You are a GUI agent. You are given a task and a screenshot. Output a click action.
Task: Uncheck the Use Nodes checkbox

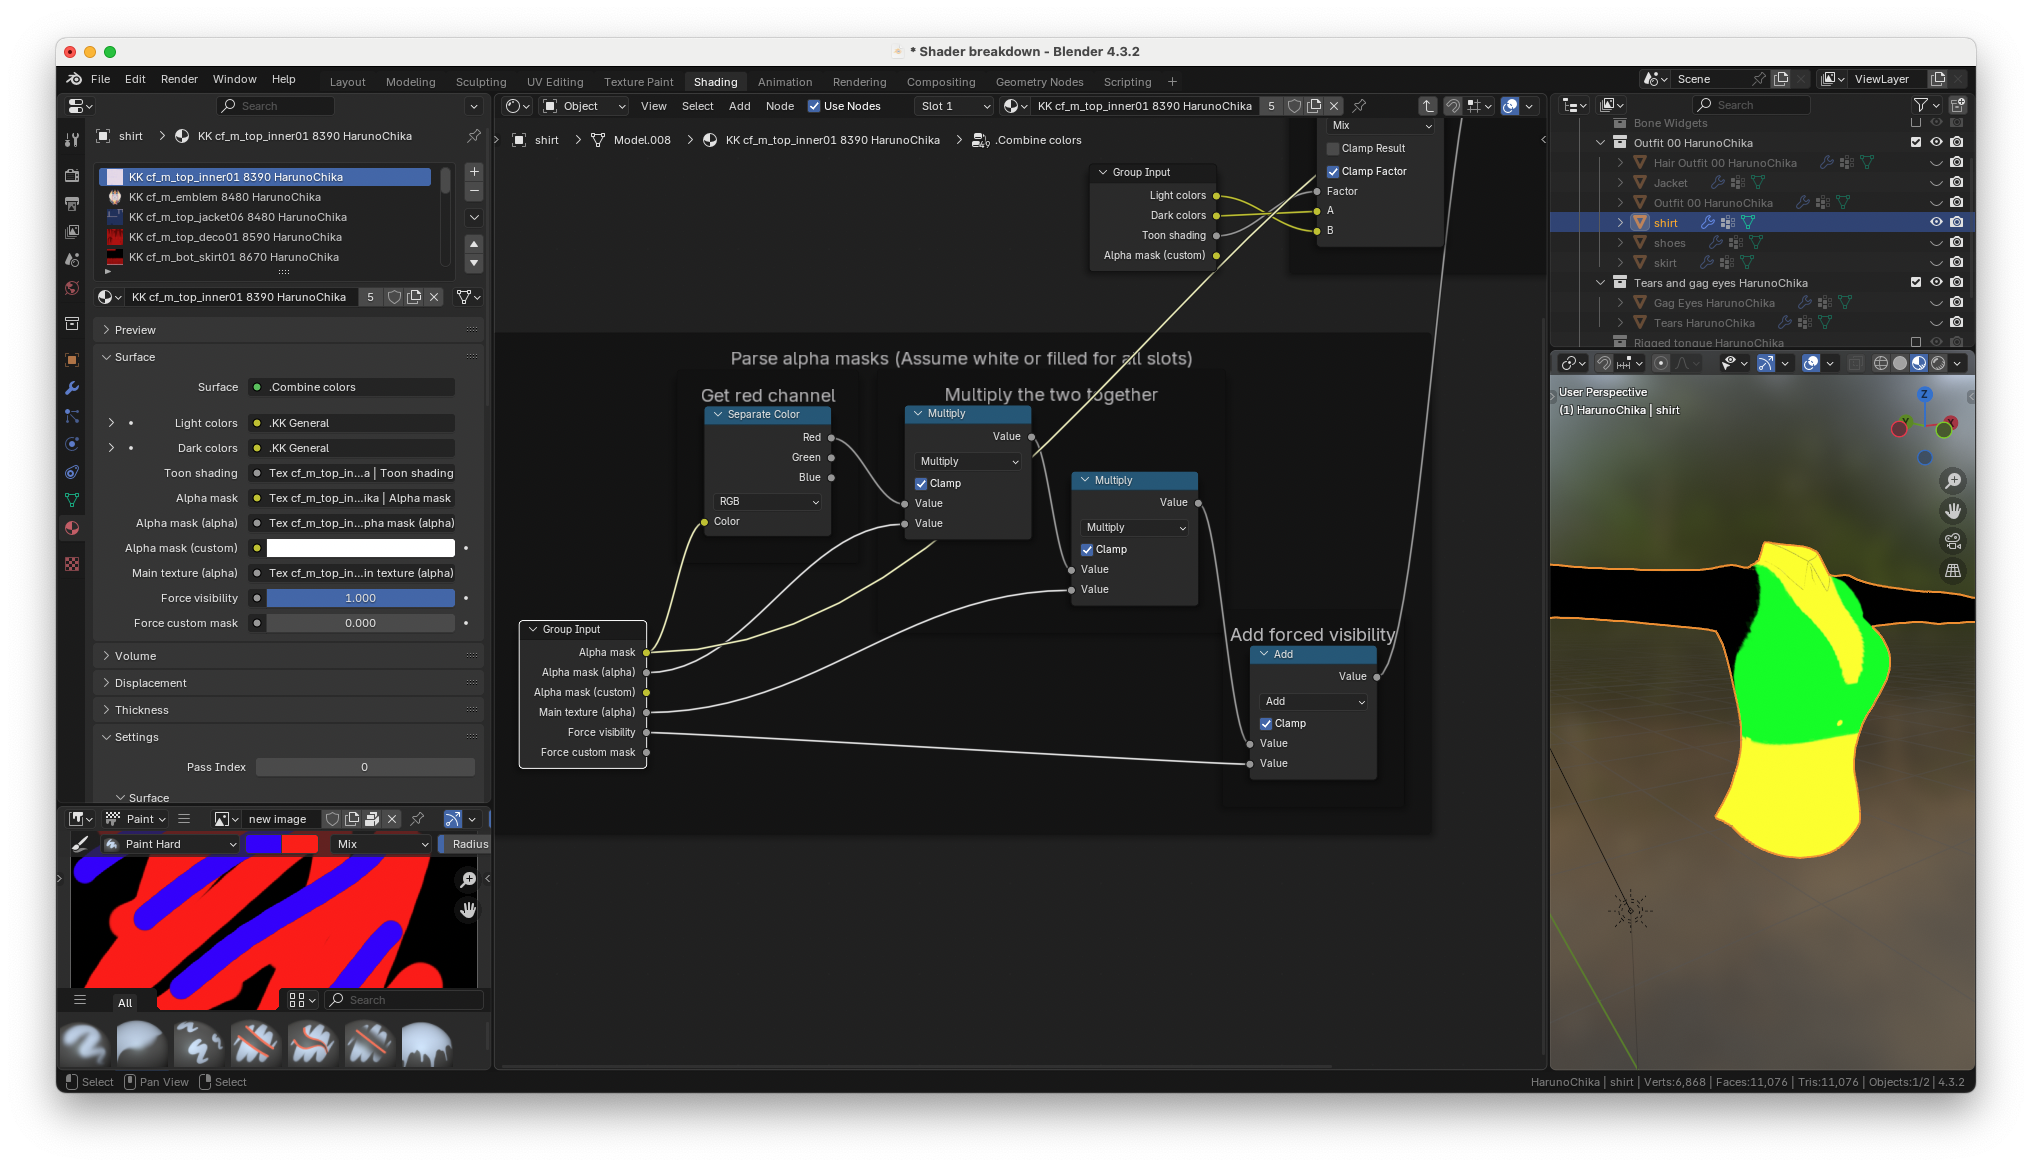tap(814, 106)
